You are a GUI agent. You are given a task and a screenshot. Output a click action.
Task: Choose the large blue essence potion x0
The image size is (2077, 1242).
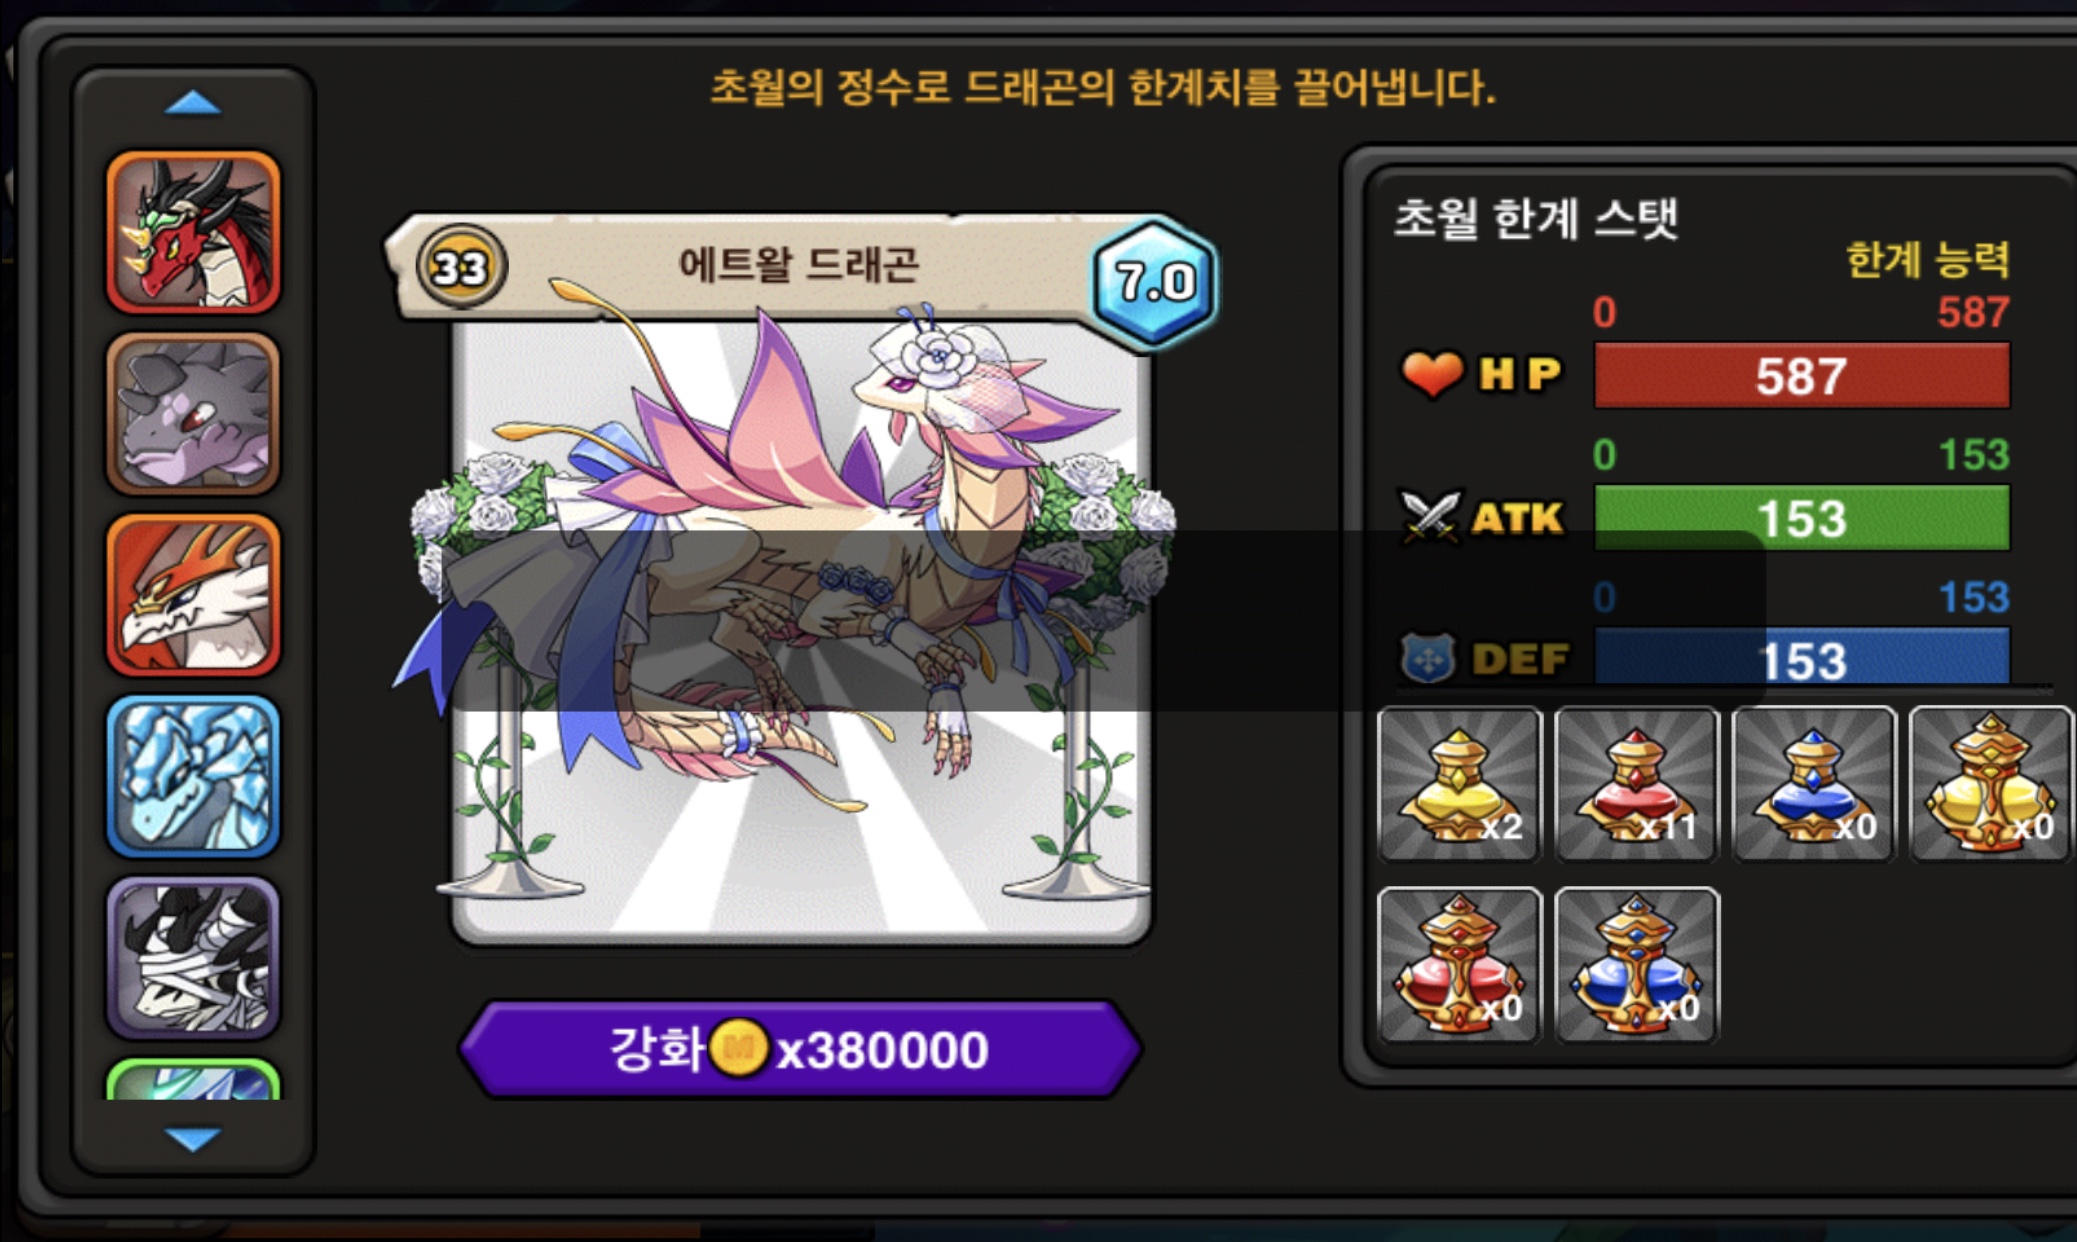pos(1637,965)
